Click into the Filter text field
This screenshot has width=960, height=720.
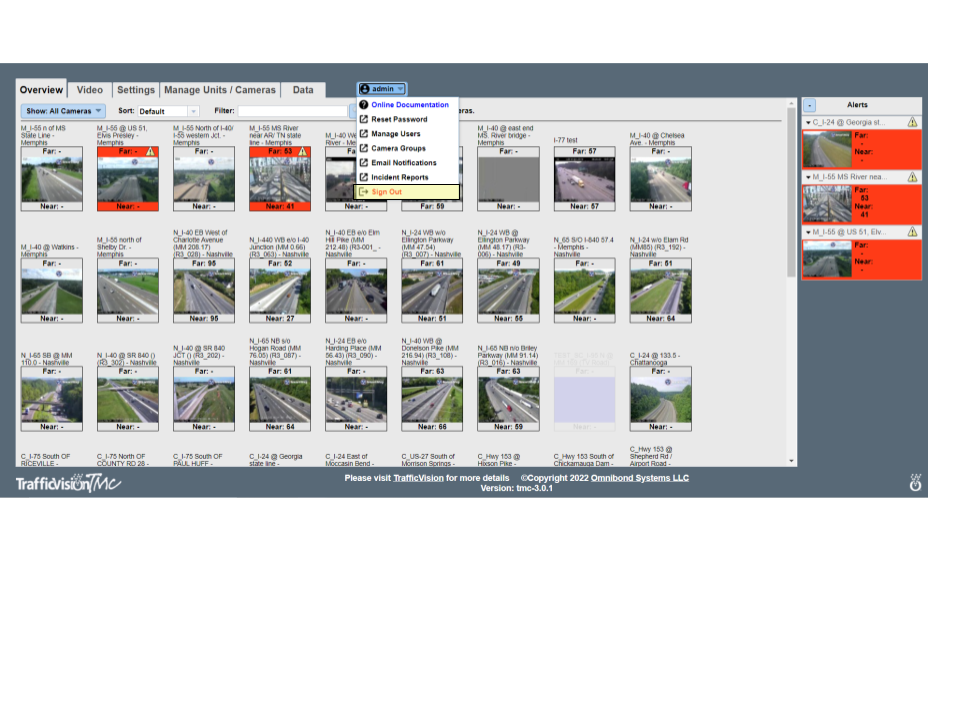coord(293,111)
